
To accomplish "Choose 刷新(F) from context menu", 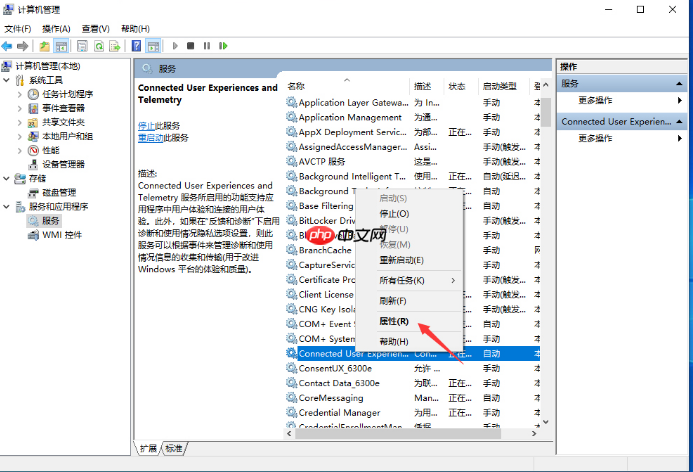I will click(392, 301).
